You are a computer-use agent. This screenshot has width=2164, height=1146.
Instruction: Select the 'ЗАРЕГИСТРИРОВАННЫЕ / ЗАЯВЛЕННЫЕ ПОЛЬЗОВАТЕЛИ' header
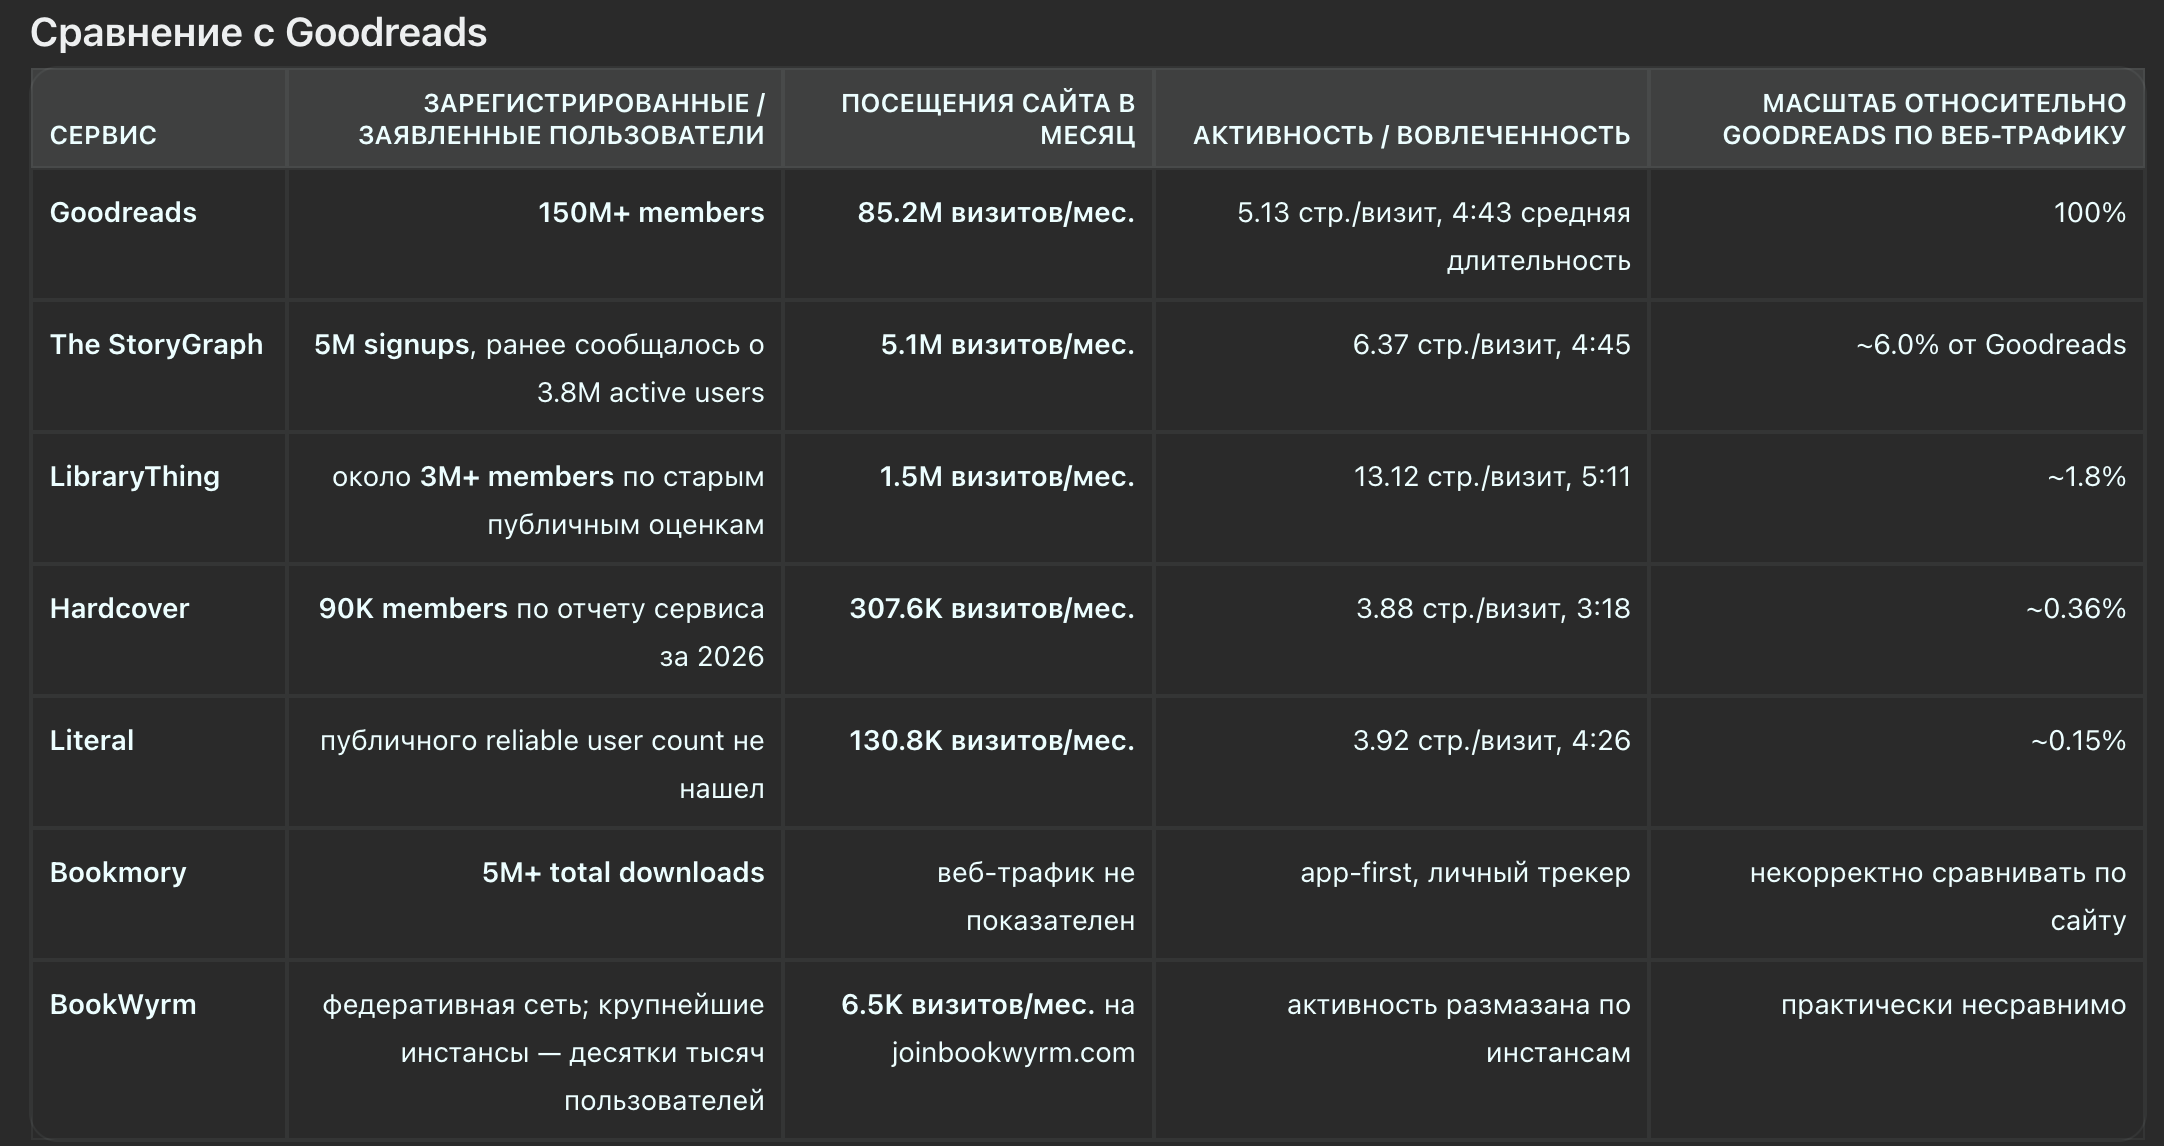[561, 119]
